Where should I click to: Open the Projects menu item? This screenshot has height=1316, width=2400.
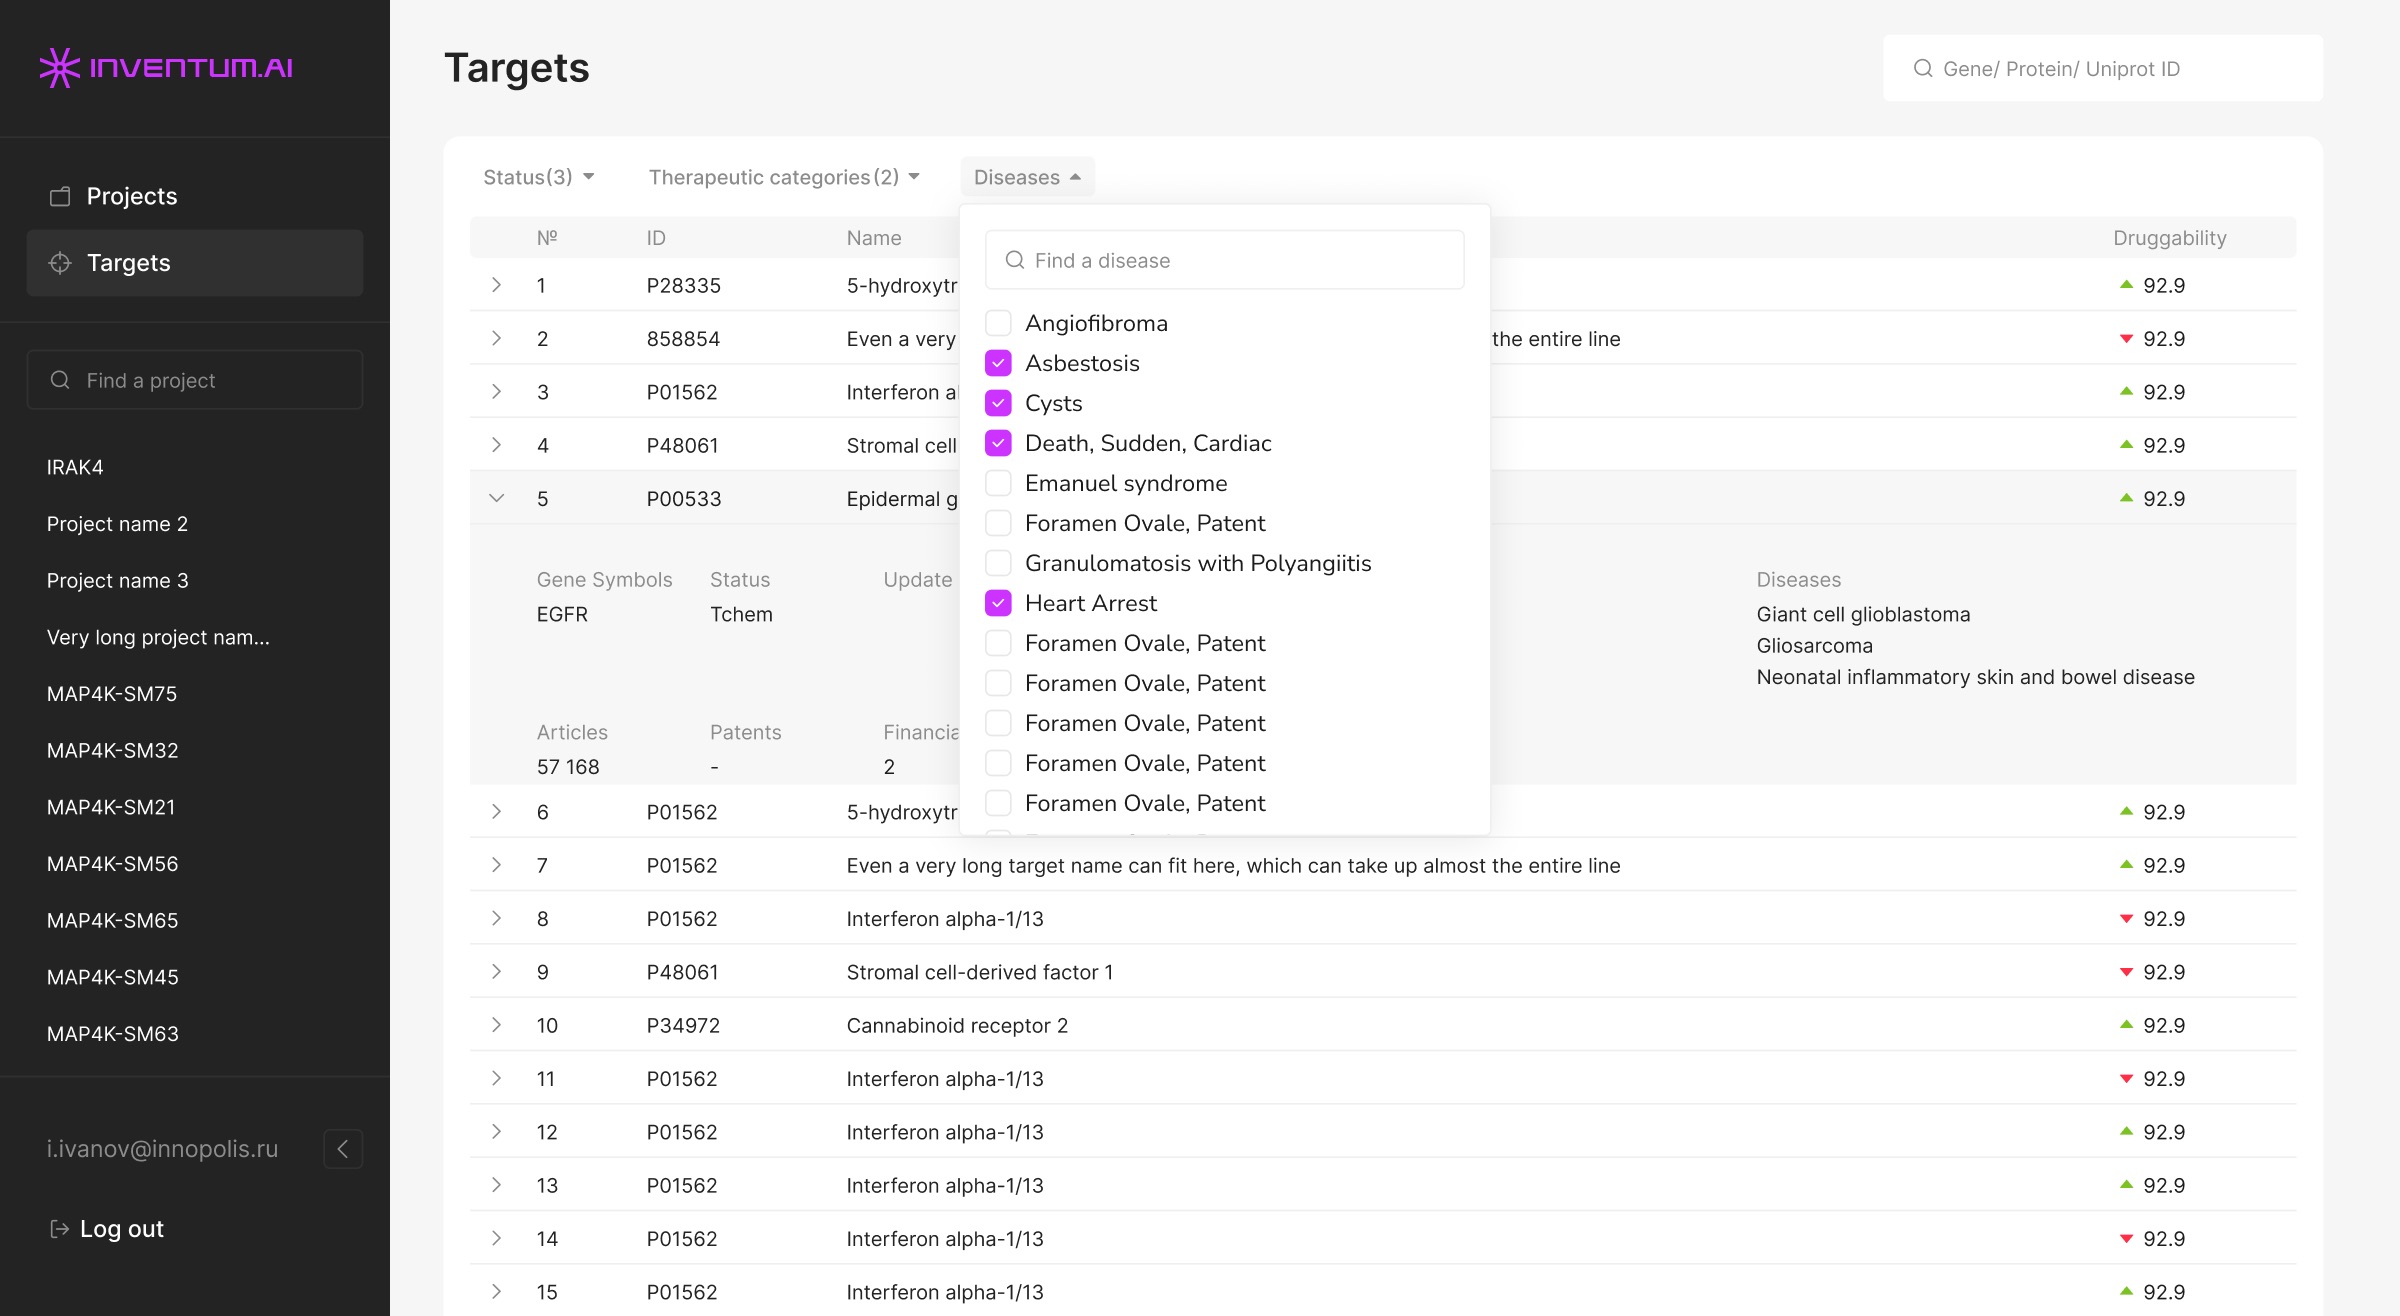(x=195, y=196)
